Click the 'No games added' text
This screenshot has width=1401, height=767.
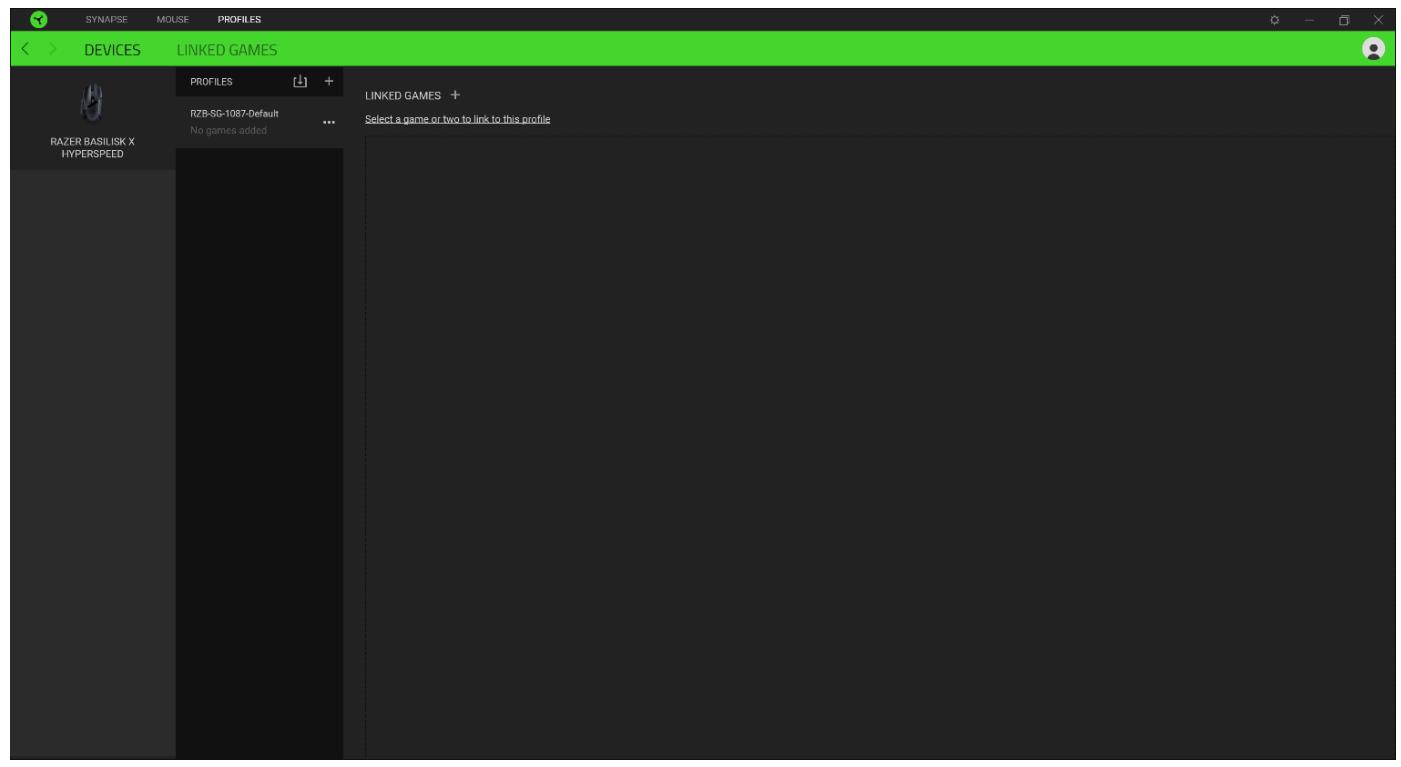[228, 131]
